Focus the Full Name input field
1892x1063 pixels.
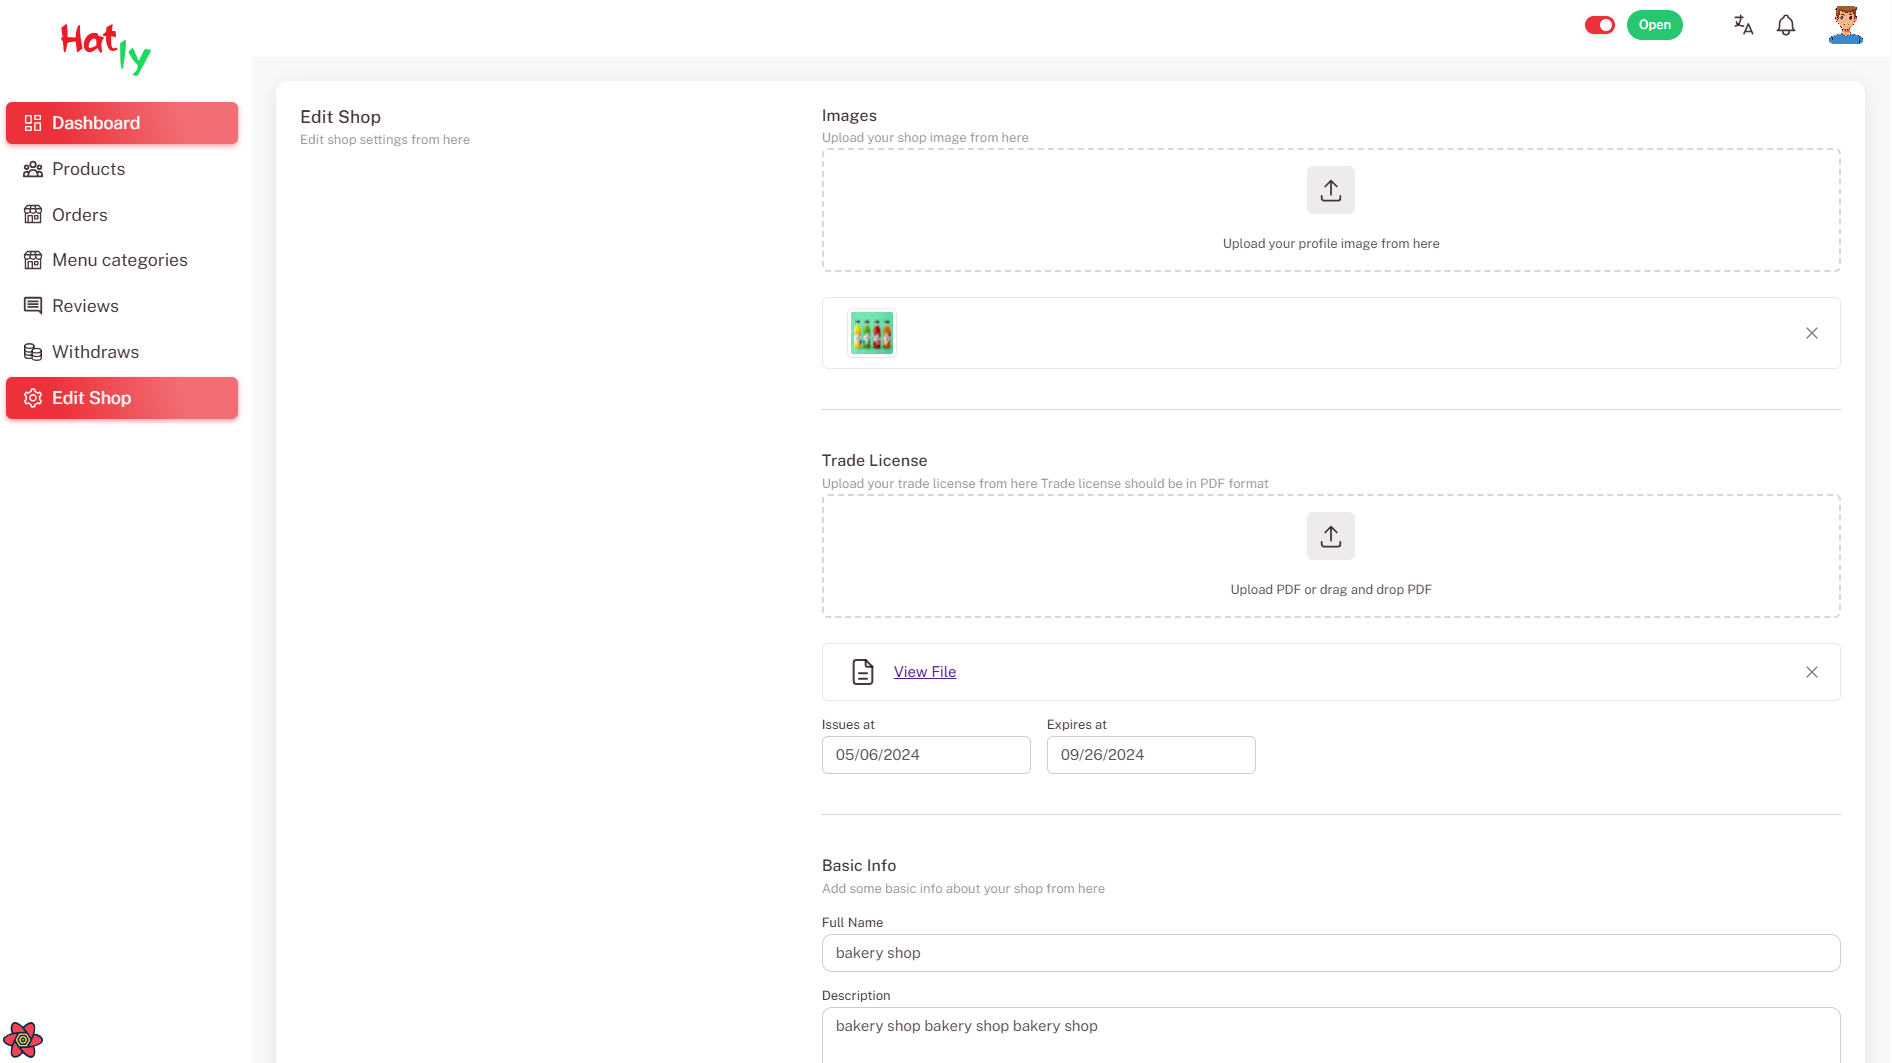pyautogui.click(x=1331, y=953)
